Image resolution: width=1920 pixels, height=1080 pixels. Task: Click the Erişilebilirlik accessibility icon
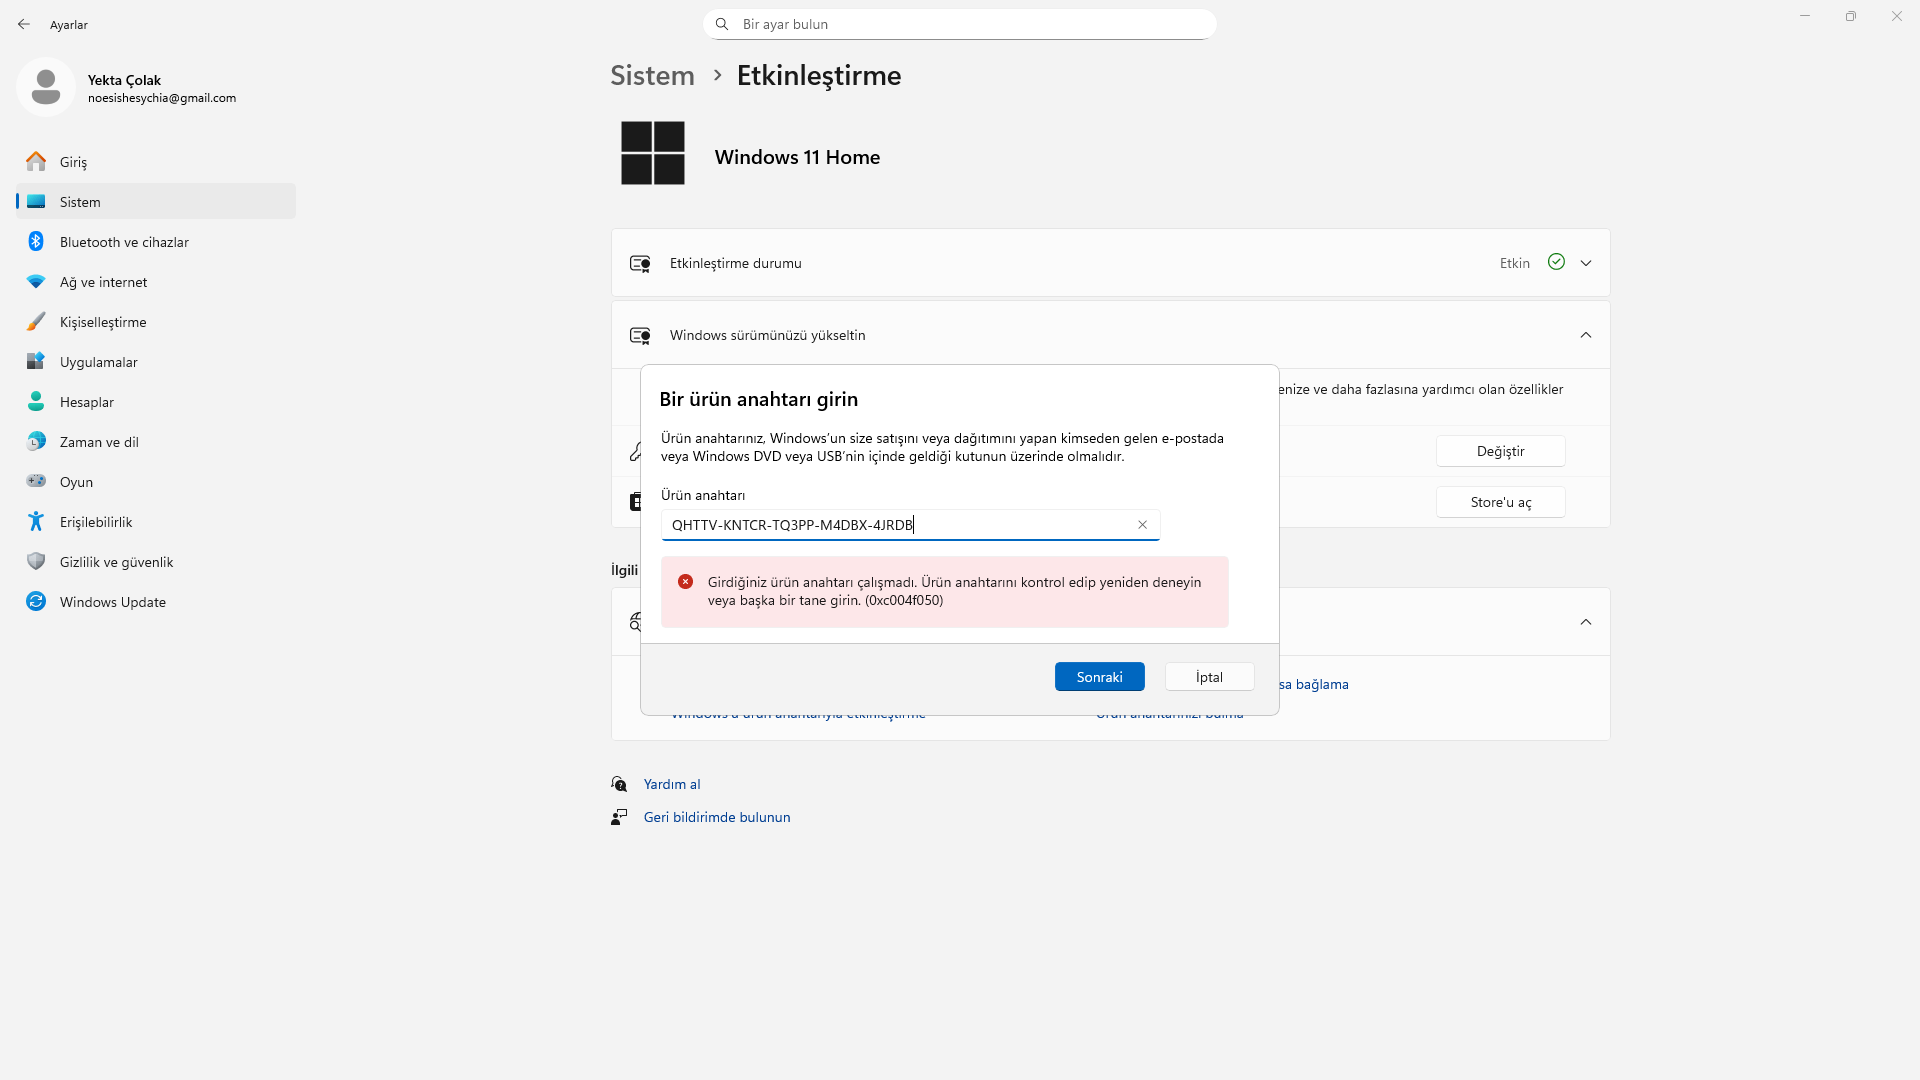point(36,521)
